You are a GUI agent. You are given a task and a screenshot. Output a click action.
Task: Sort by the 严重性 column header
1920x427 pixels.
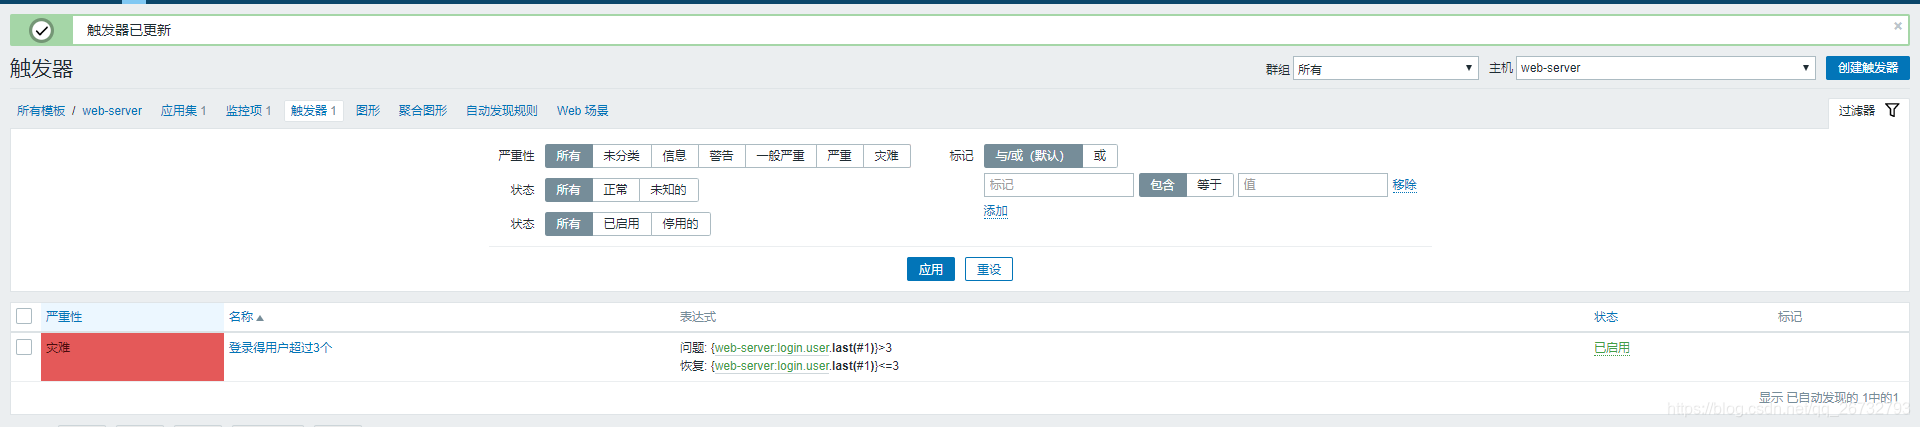[64, 317]
